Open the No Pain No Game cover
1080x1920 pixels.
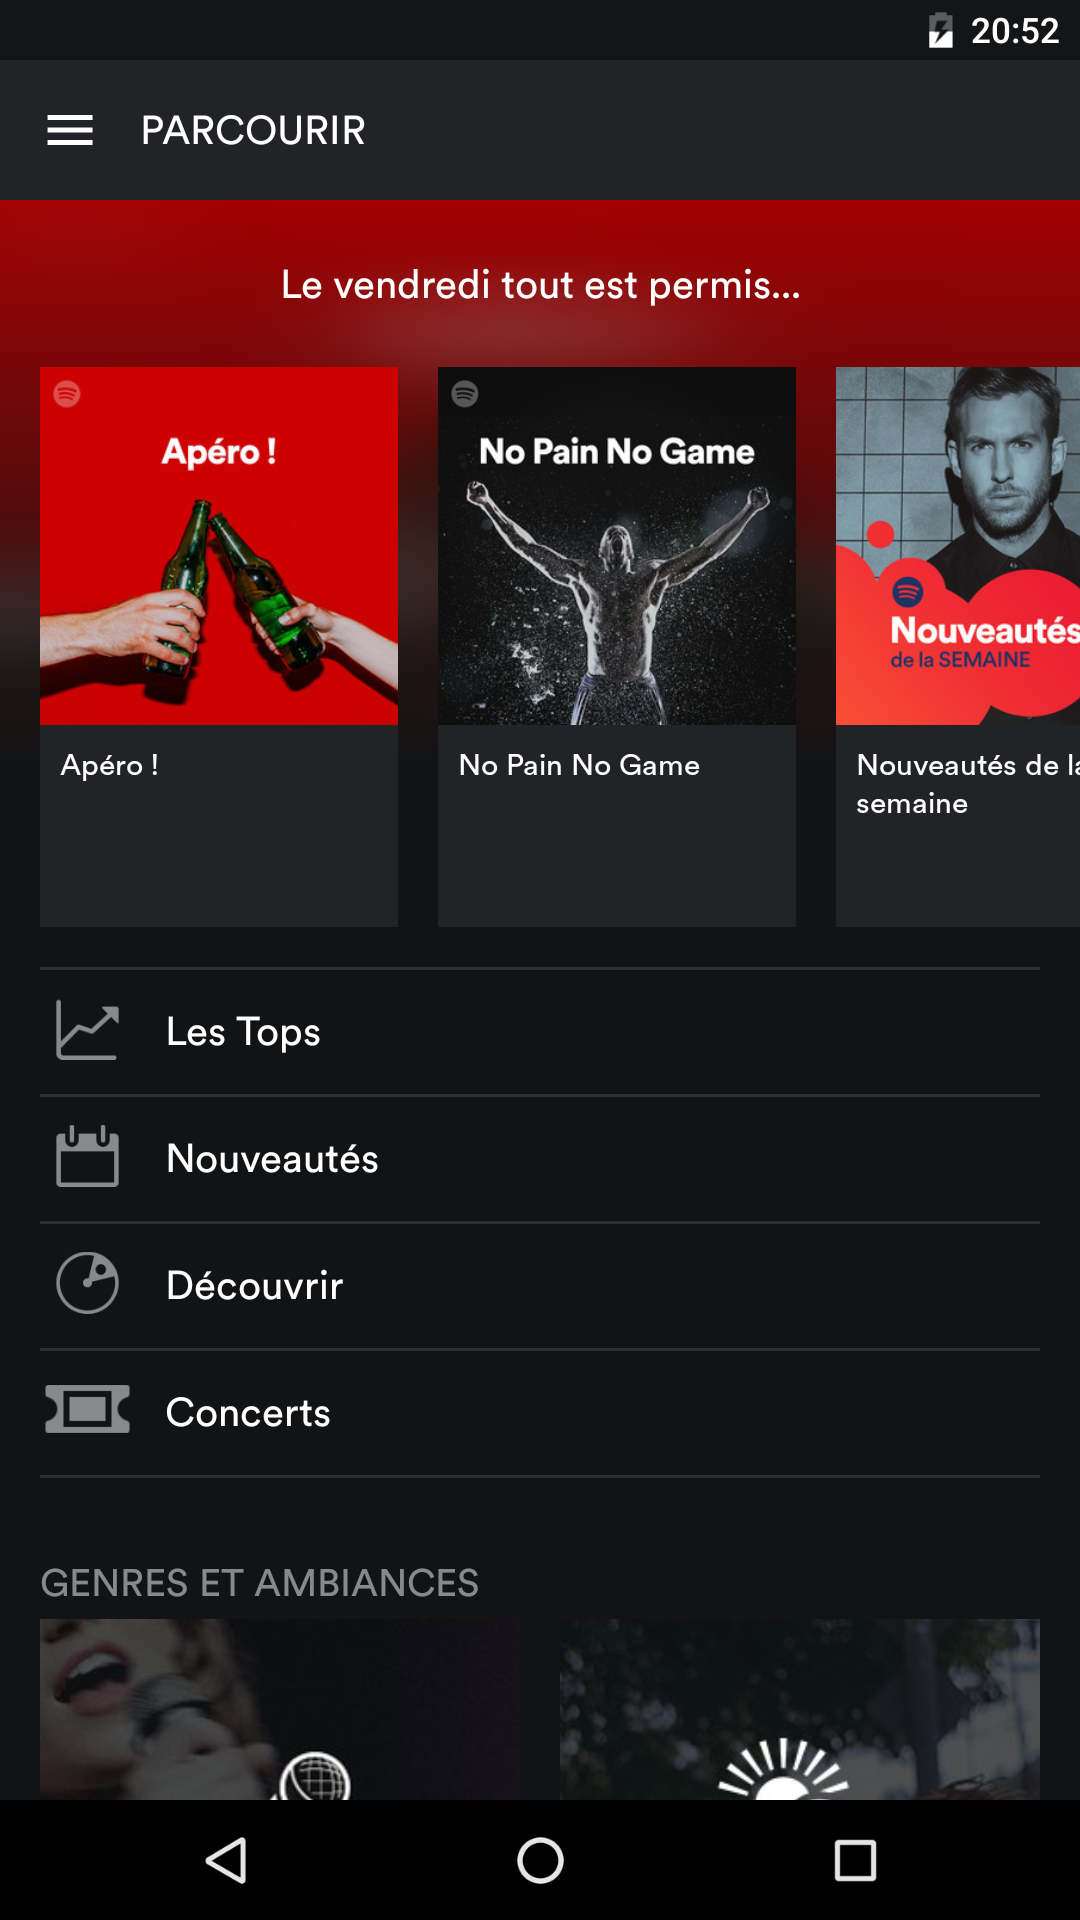coord(617,546)
